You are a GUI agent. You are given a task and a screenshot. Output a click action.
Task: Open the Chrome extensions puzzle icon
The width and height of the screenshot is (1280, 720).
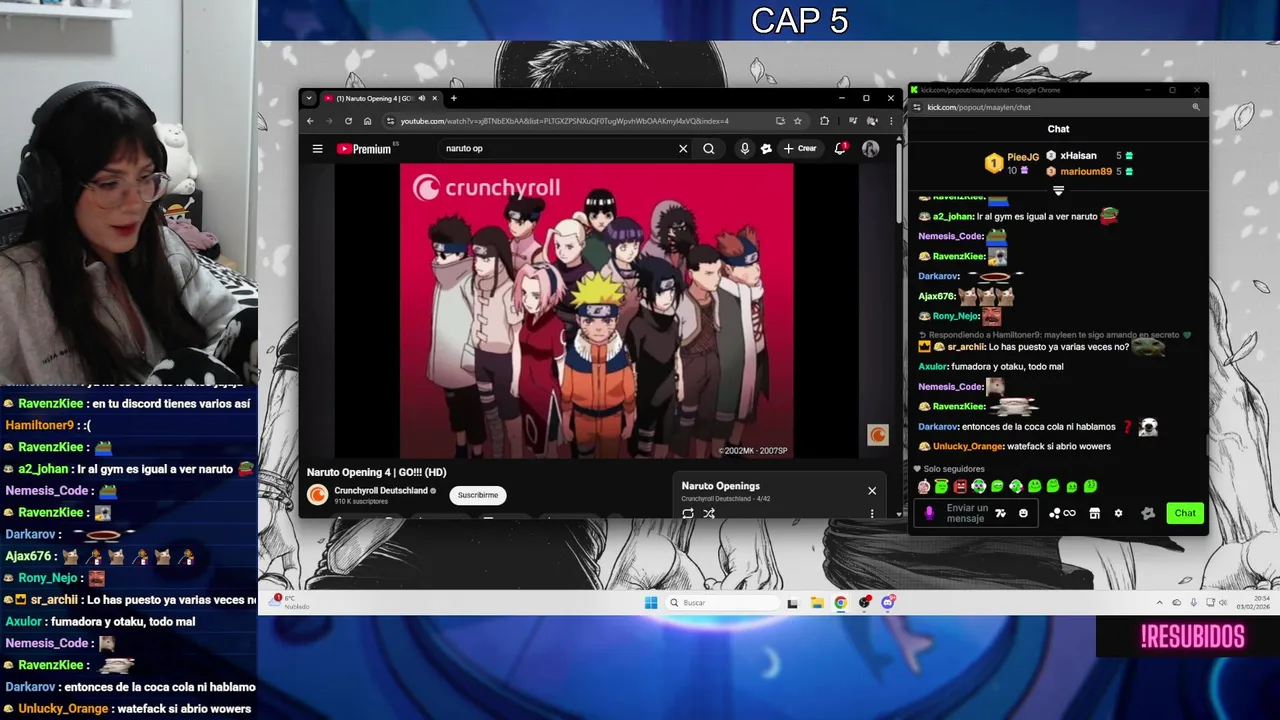824,121
